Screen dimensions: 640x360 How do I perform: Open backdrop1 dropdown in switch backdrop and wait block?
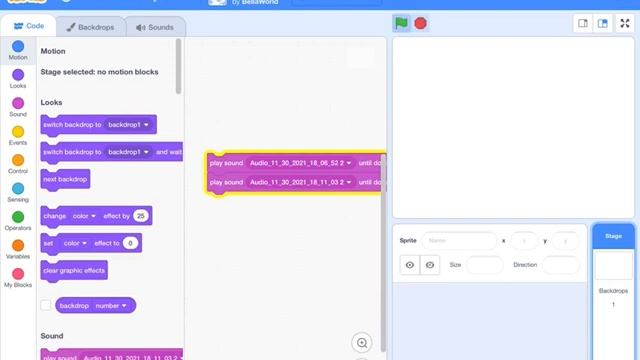pos(128,152)
